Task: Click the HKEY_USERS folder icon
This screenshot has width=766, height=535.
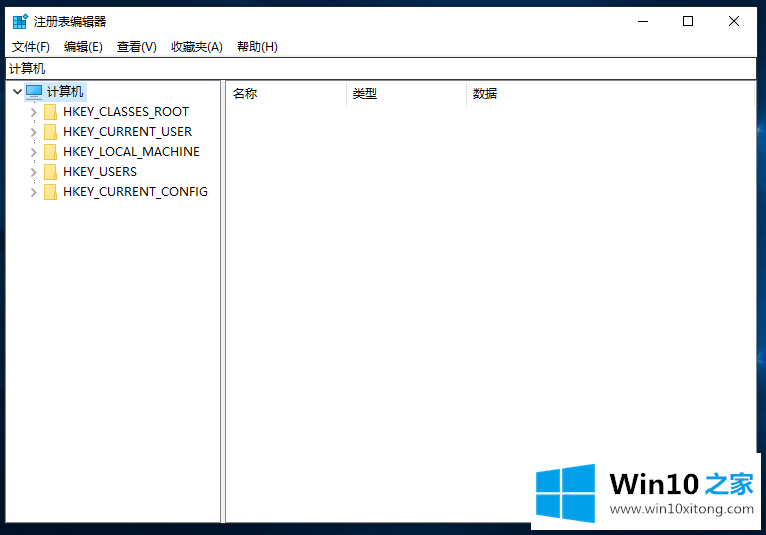Action: pos(51,172)
